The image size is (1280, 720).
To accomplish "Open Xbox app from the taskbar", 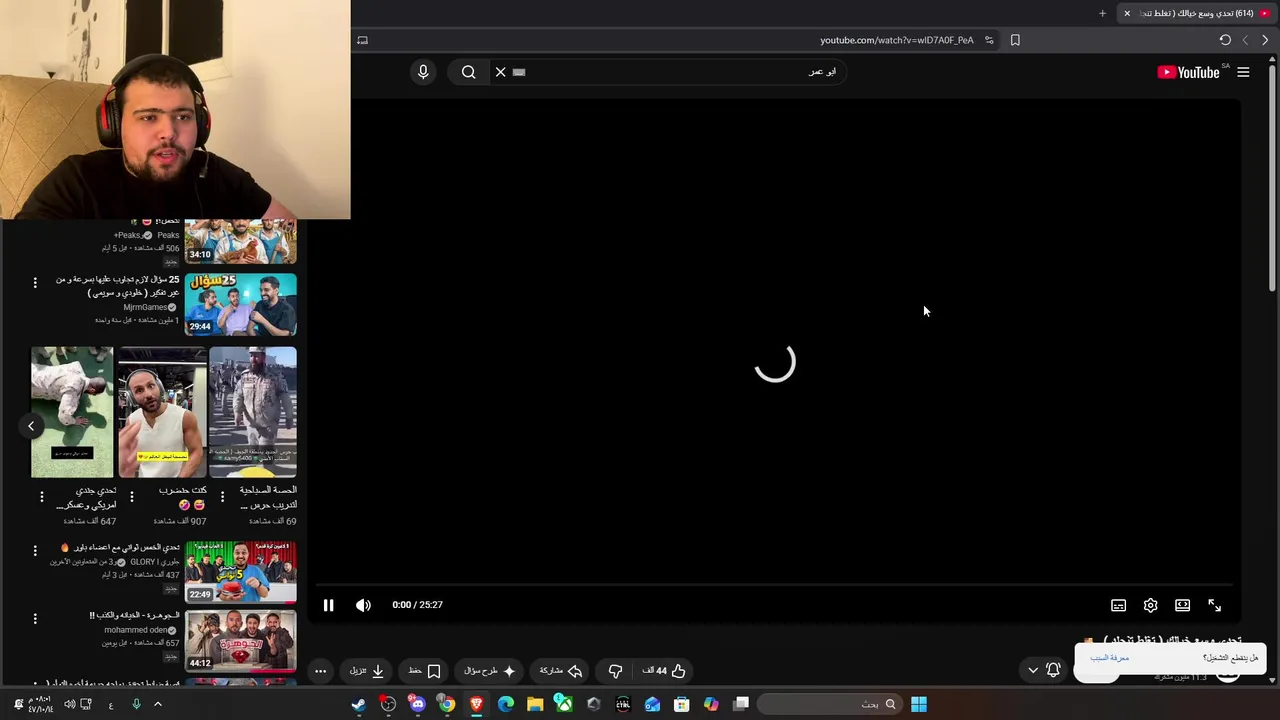I will [x=564, y=704].
